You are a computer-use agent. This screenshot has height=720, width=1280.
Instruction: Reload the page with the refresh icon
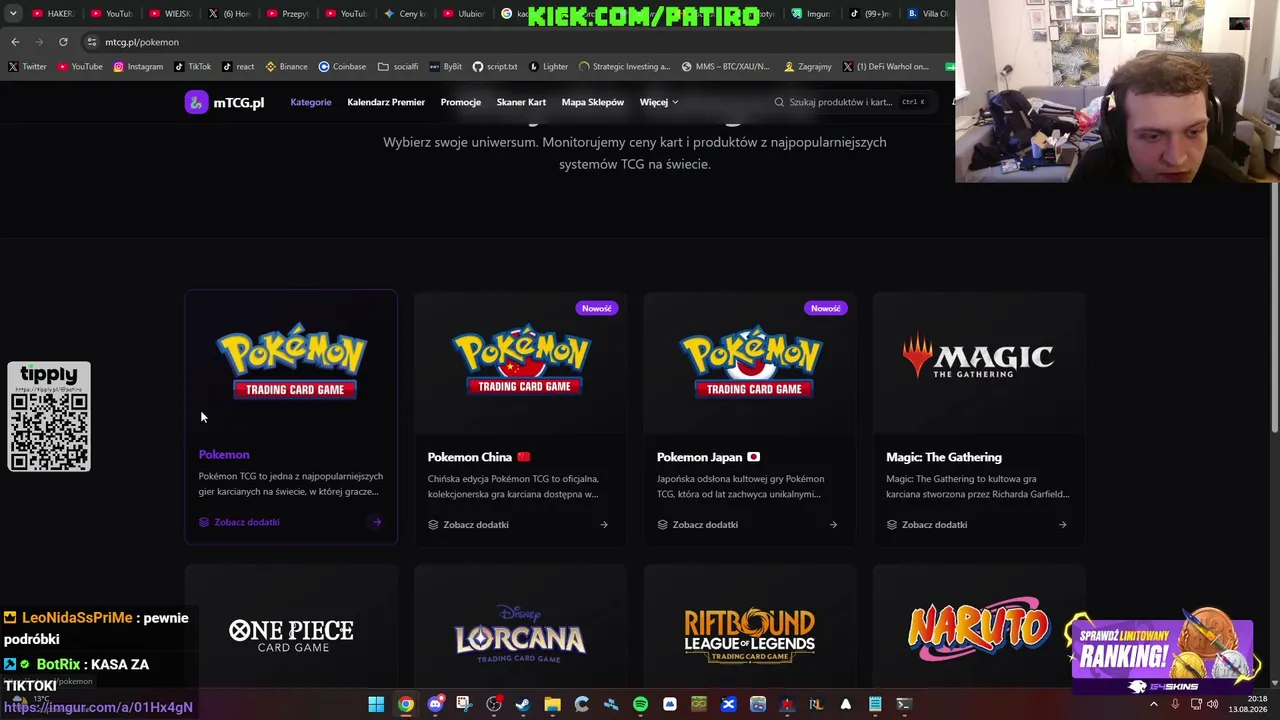tap(63, 42)
